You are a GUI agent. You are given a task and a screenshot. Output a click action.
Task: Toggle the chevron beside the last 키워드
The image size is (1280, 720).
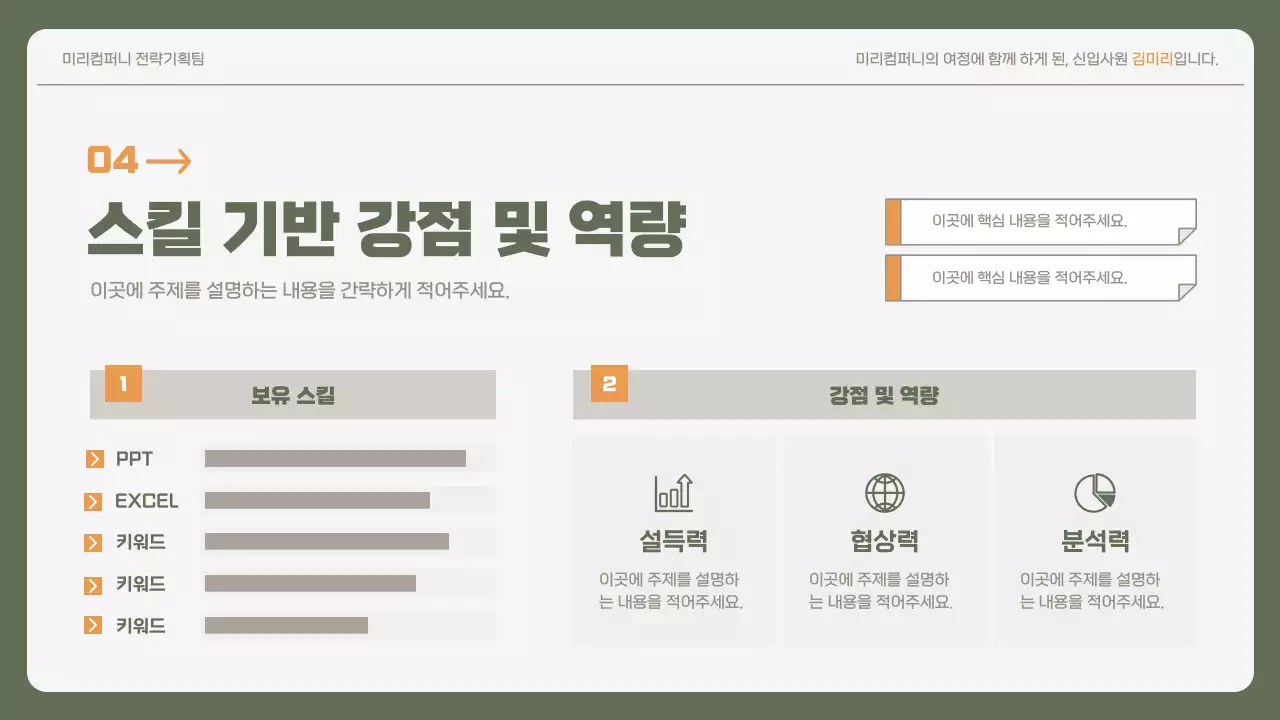[x=96, y=625]
